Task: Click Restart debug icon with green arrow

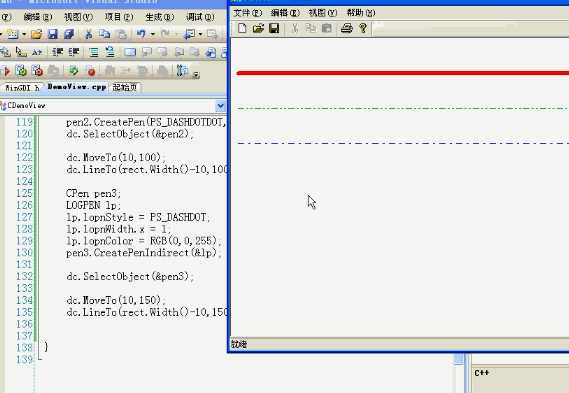Action: coord(21,71)
